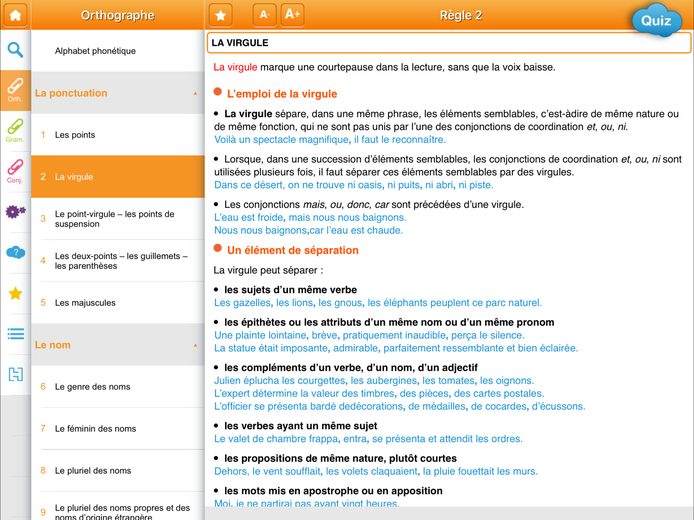Click bullet les mots mis en apostrophe

coord(333,490)
